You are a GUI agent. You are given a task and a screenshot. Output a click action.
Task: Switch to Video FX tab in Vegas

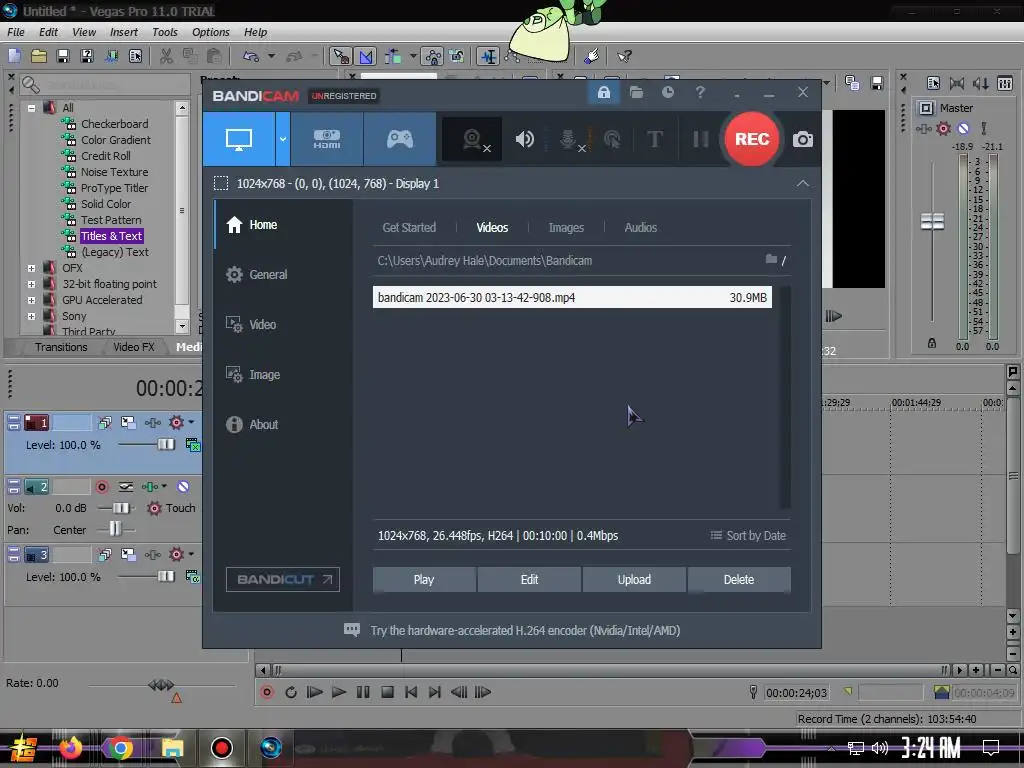coord(134,347)
